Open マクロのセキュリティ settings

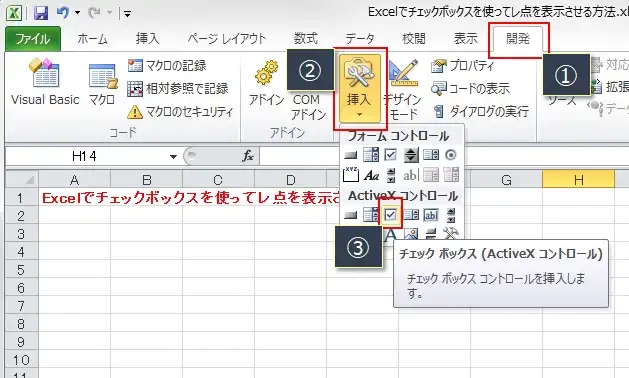tap(180, 112)
